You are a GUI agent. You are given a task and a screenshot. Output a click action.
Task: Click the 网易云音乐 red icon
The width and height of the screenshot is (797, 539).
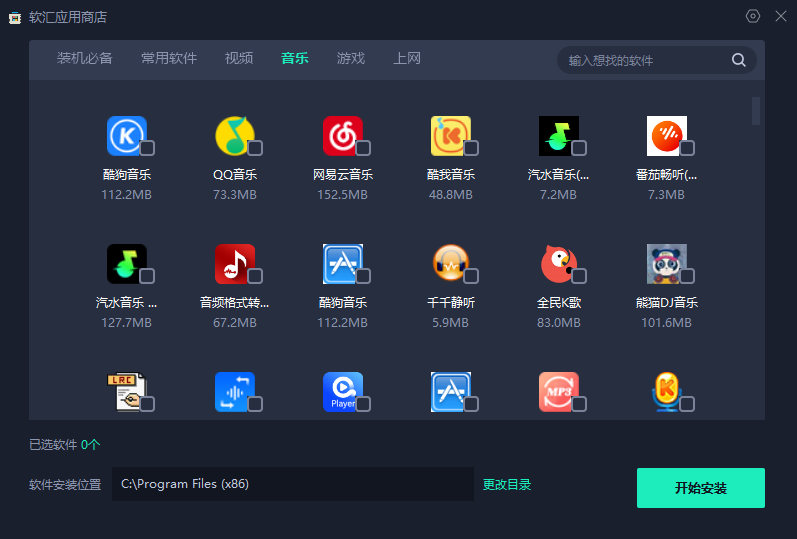point(343,136)
